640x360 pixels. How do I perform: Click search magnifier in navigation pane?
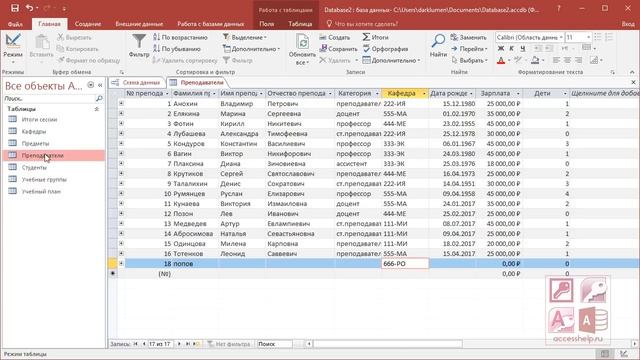point(99,98)
